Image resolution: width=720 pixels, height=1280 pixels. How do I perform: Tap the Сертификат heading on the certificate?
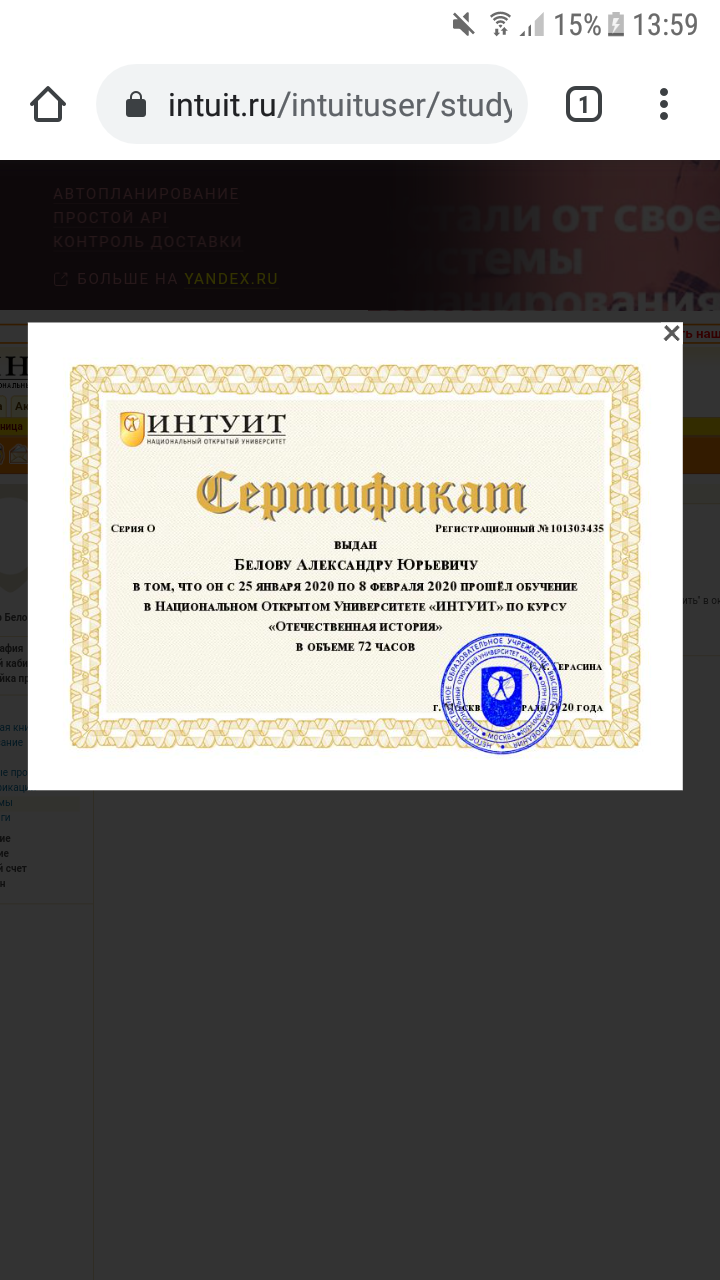click(360, 495)
